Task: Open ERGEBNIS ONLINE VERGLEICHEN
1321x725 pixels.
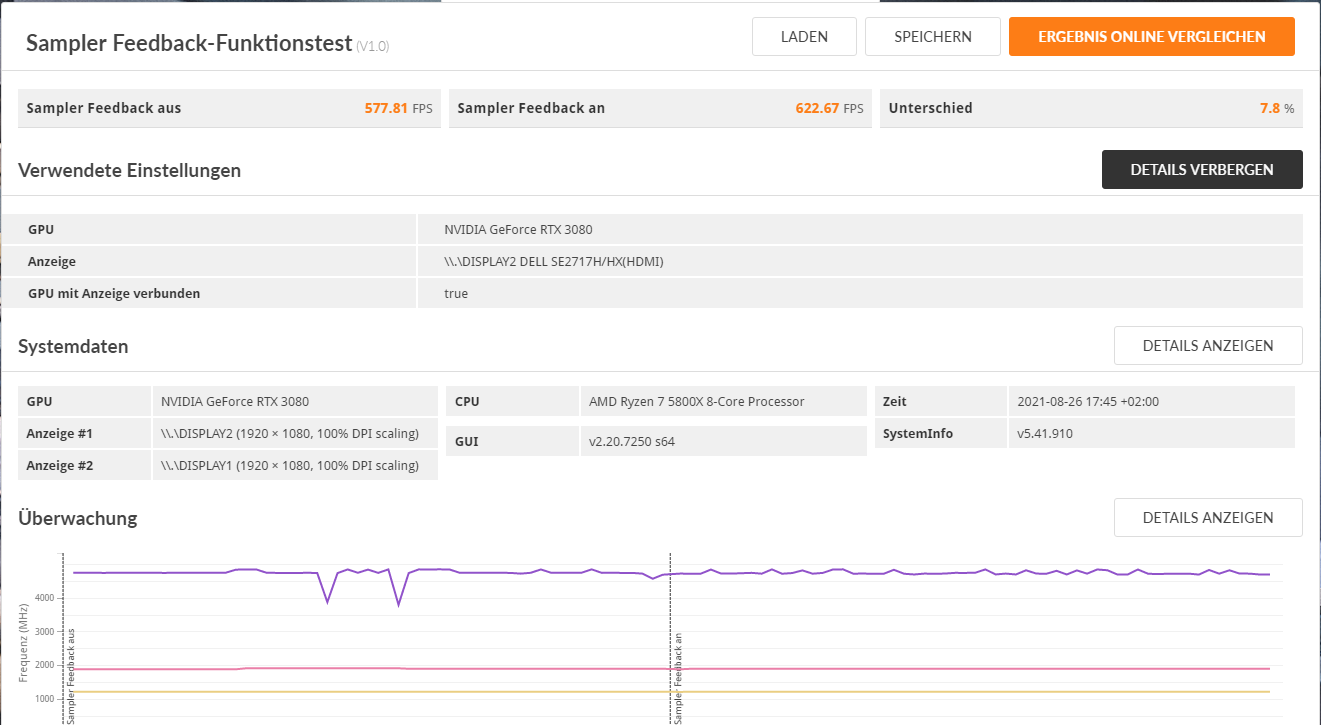Action: point(1152,37)
